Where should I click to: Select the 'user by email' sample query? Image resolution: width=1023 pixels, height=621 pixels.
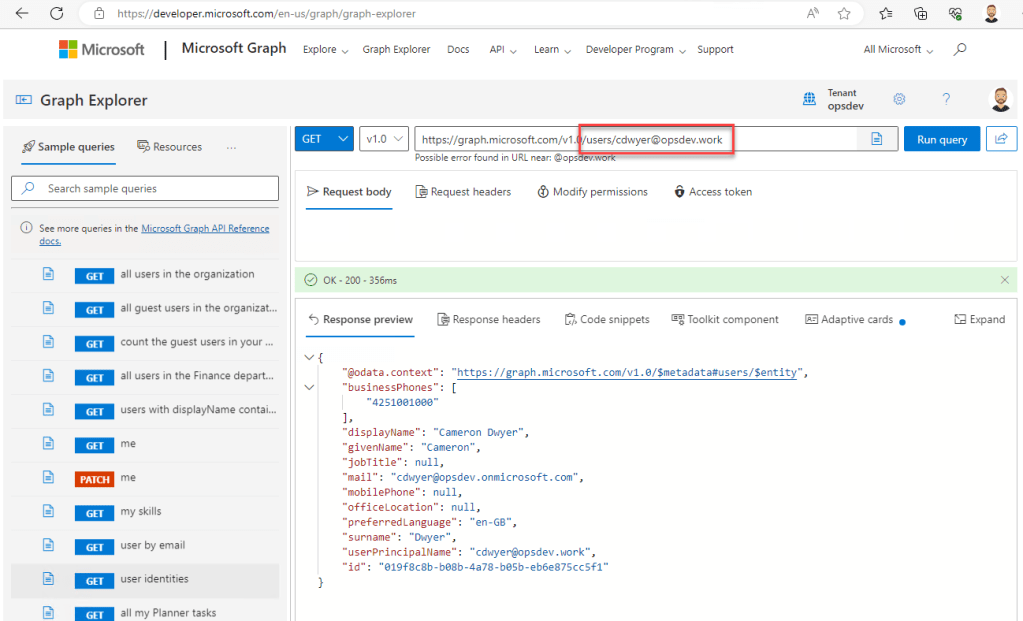click(x=152, y=545)
